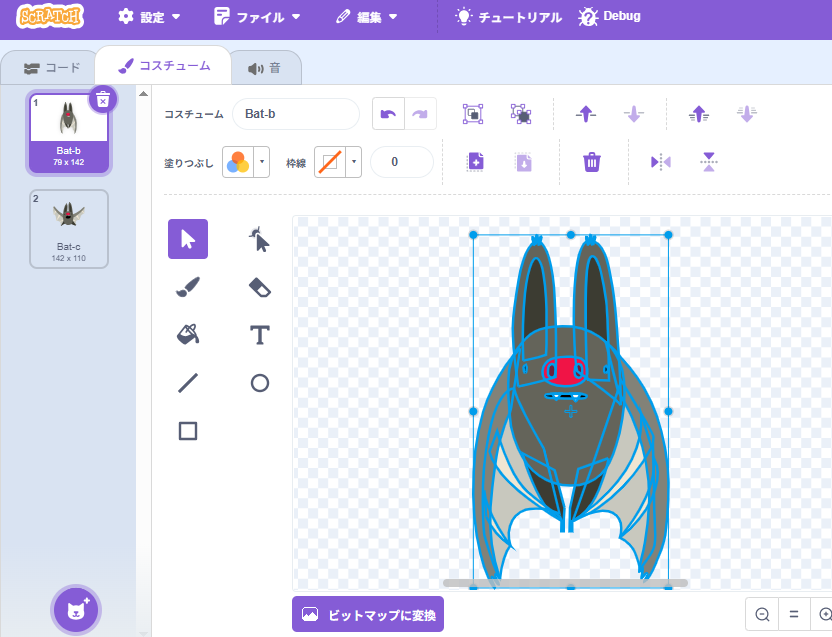Switch to the コスチューム tab
832x637 pixels.
pos(164,66)
